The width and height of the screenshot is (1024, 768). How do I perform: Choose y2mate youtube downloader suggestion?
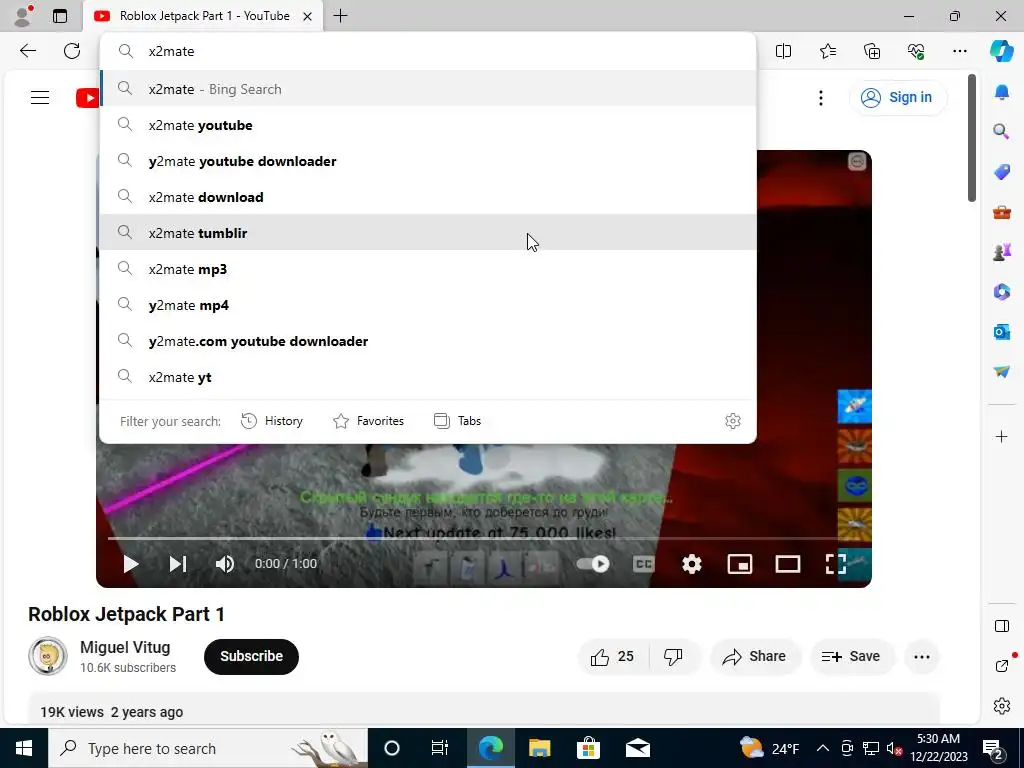coord(428,161)
